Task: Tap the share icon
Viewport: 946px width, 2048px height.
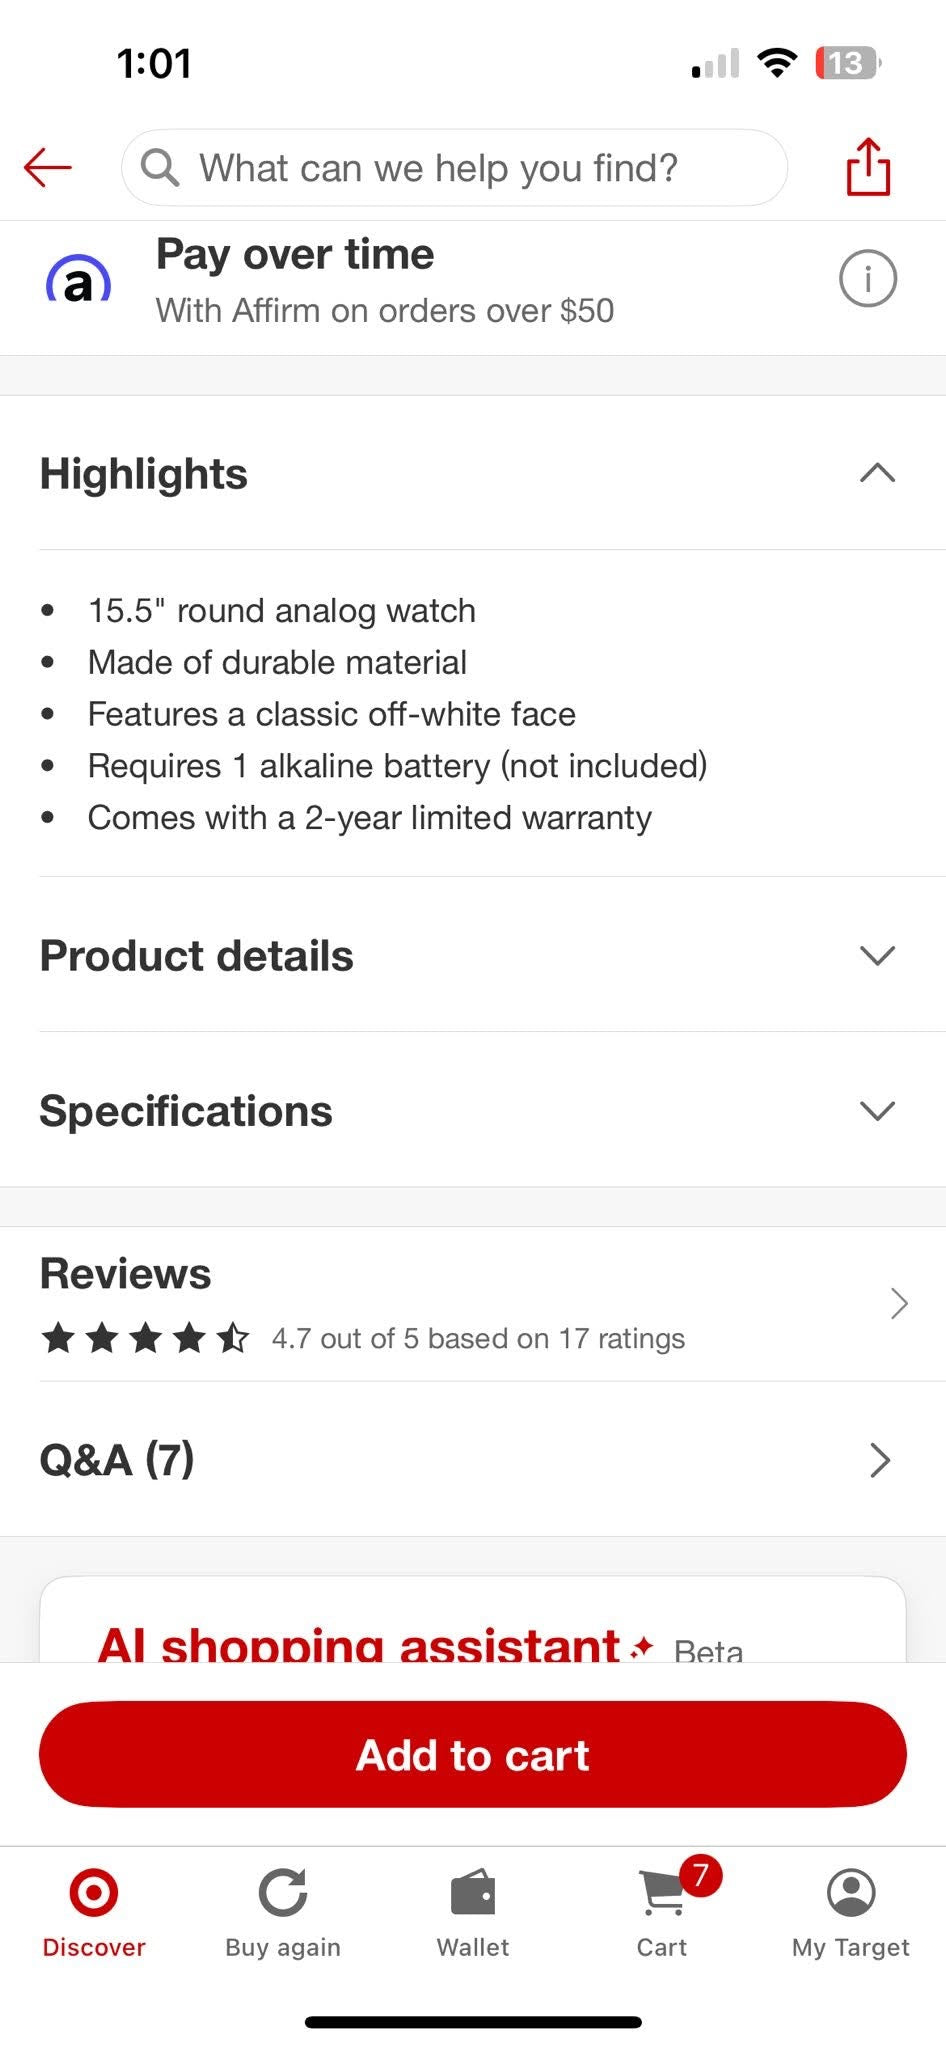Action: [x=868, y=167]
